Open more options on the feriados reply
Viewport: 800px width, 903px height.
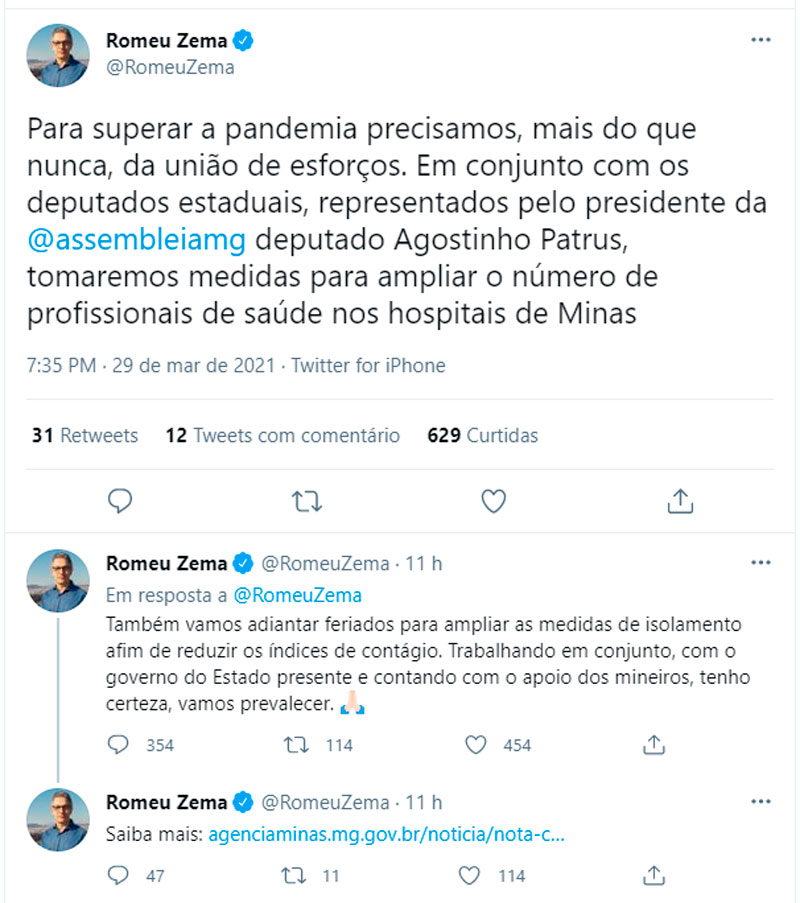[x=760, y=564]
